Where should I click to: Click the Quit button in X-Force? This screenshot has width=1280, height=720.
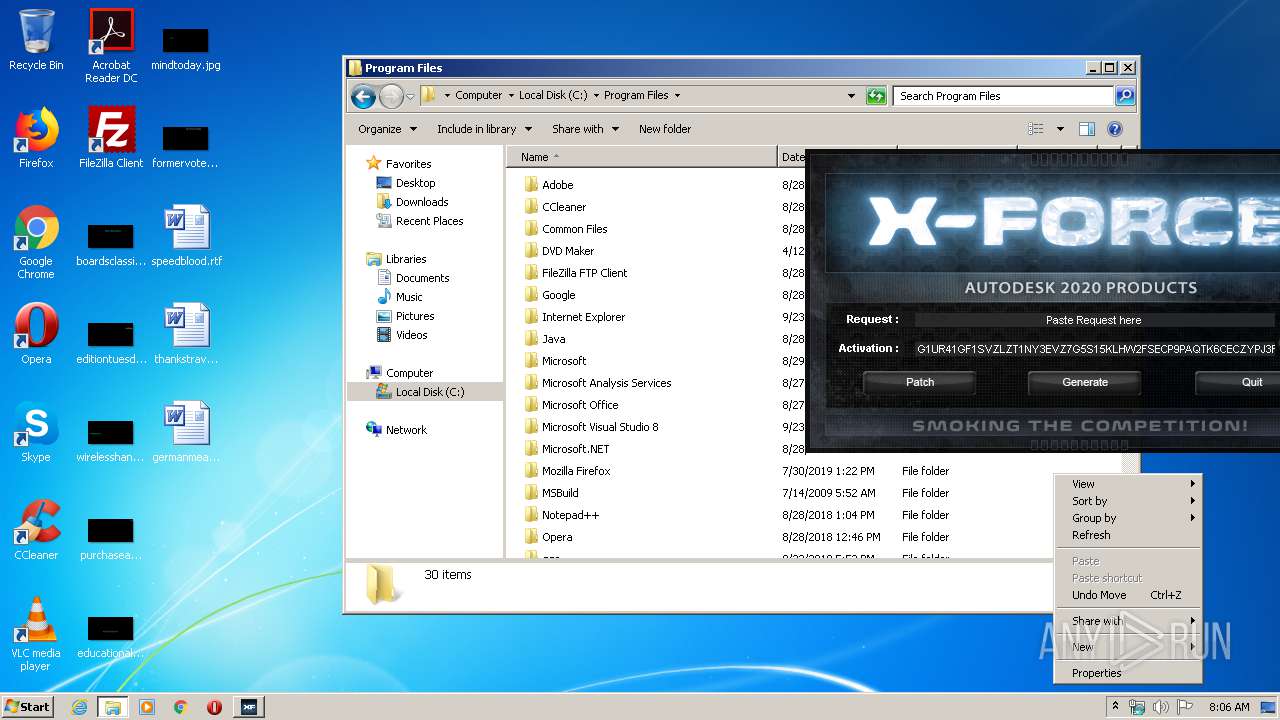coord(1238,382)
